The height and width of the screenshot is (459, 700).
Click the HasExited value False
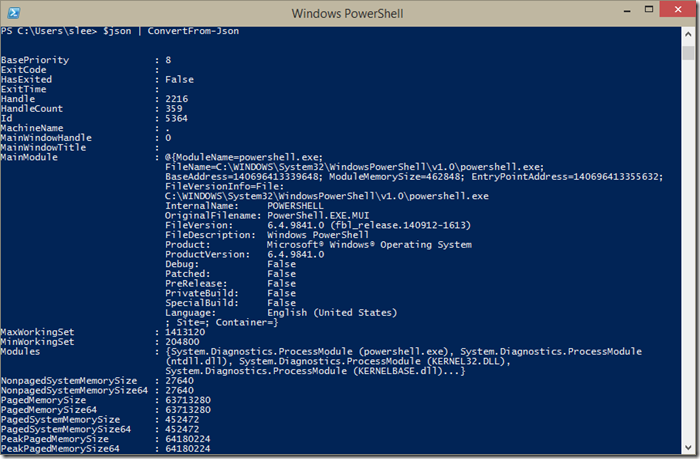[180, 79]
